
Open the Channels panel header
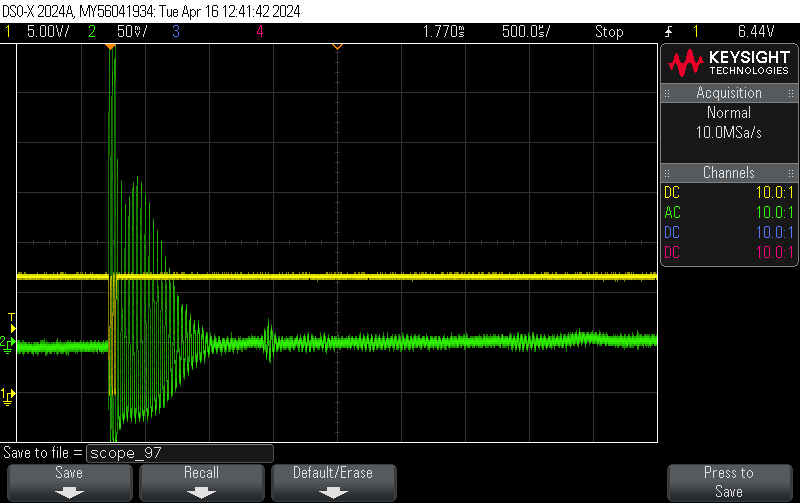click(728, 173)
